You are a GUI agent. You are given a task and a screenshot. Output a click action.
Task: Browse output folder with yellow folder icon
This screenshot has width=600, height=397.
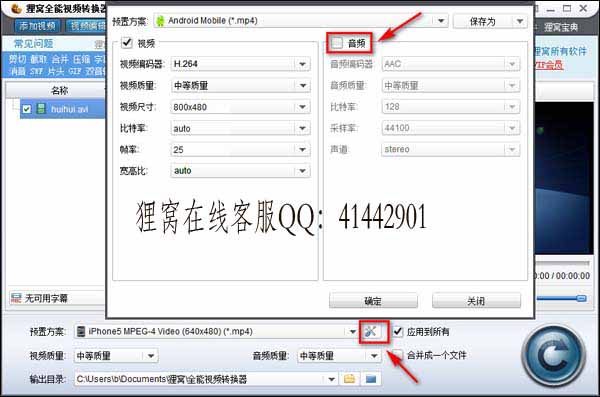(x=349, y=379)
